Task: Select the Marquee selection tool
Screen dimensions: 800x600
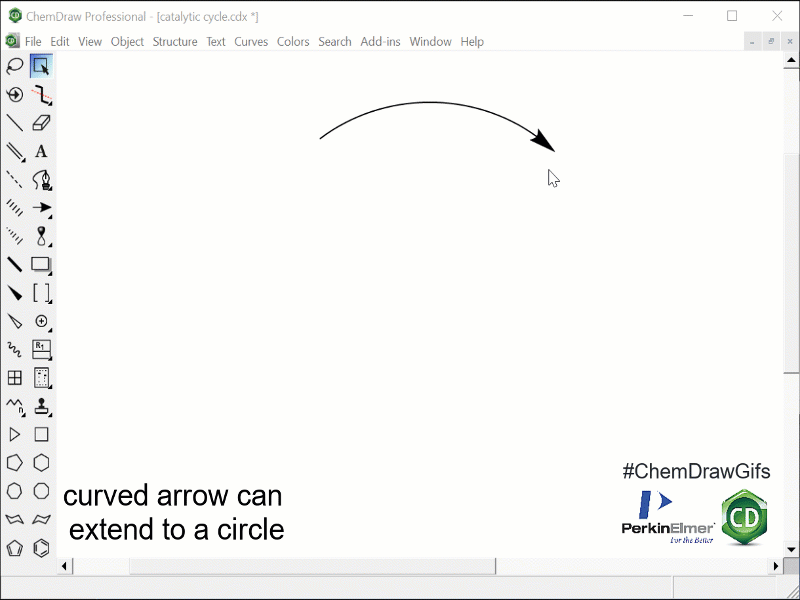Action: [41, 66]
